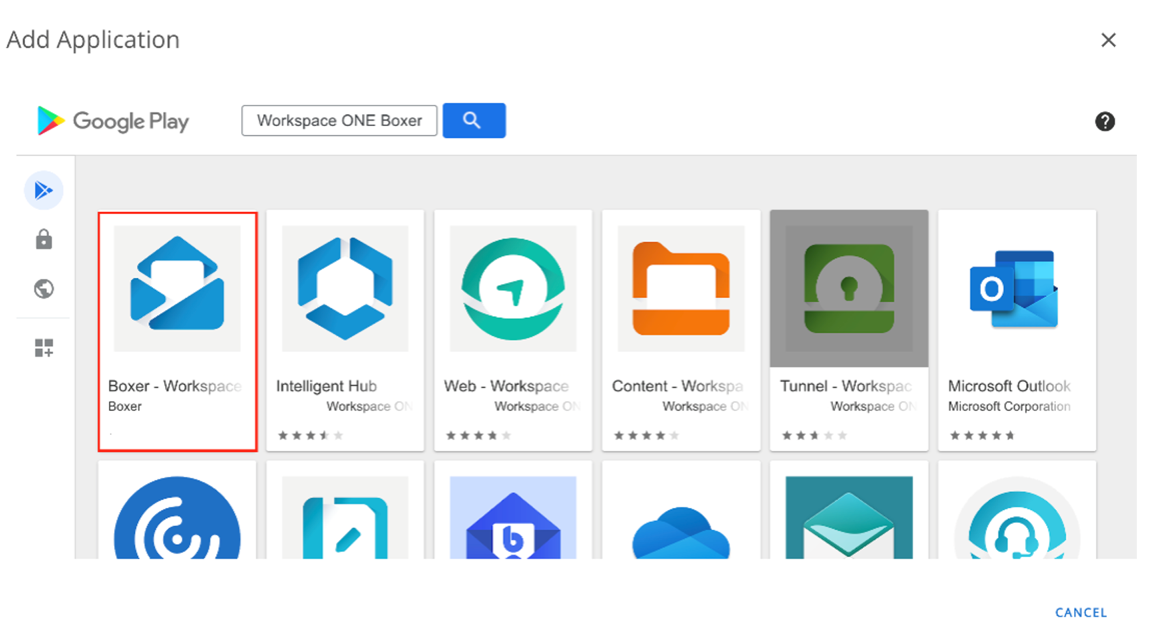Open the Web - Workspace ONE app tile
This screenshot has height=631, width=1149.
pyautogui.click(x=512, y=330)
